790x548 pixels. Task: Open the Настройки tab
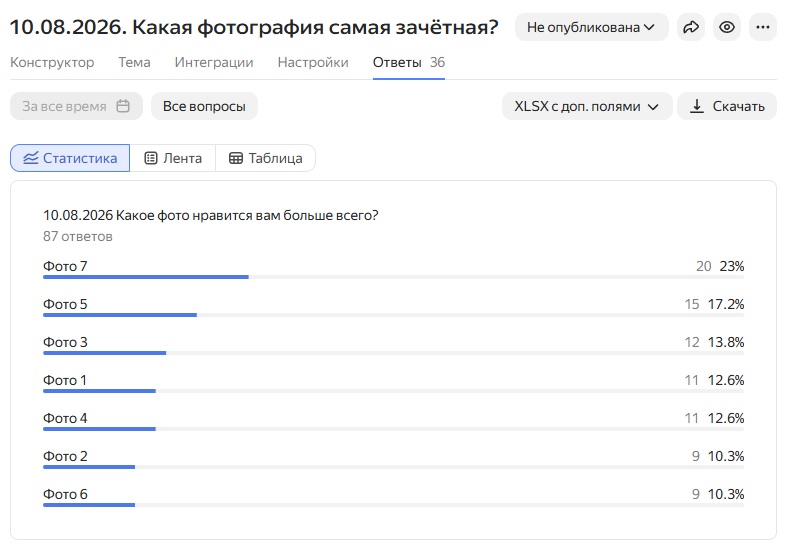pos(313,62)
